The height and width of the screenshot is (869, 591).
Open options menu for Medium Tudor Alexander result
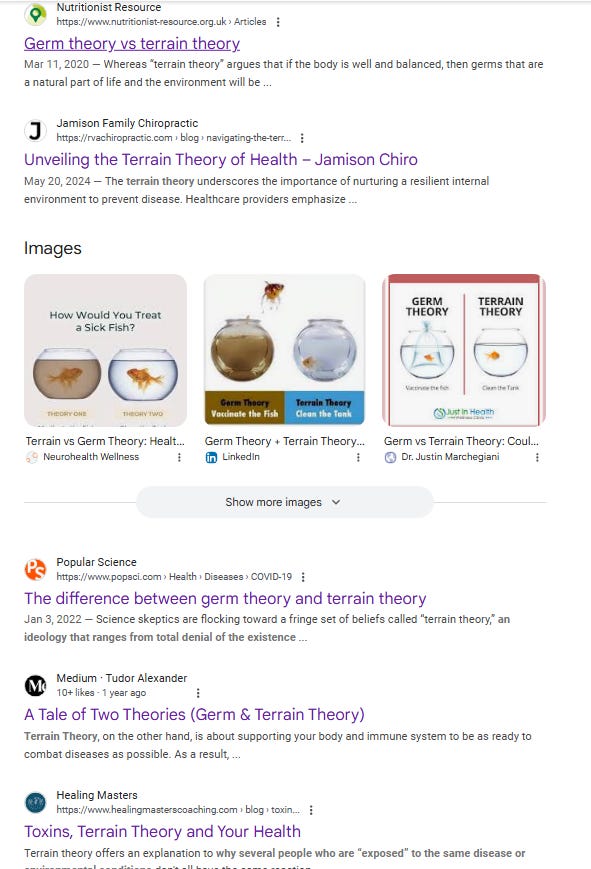198,693
